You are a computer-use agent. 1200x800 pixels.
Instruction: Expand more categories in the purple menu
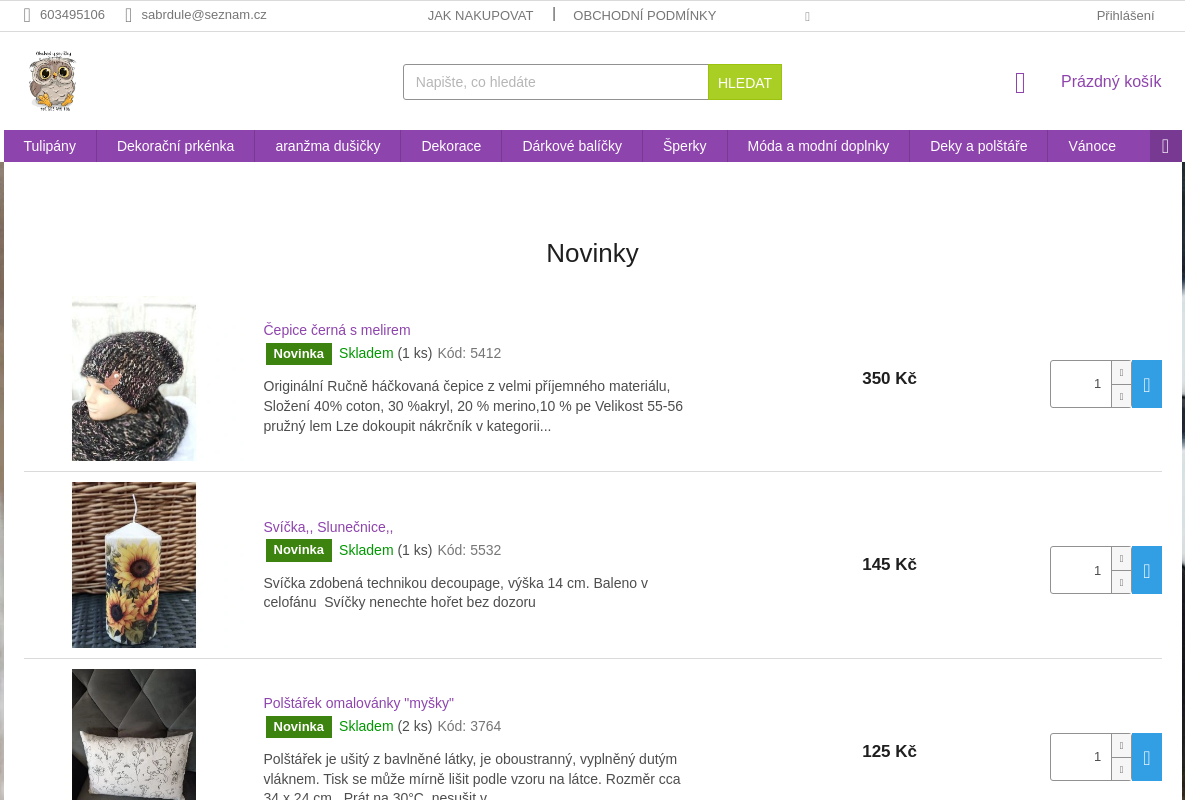click(x=1166, y=146)
